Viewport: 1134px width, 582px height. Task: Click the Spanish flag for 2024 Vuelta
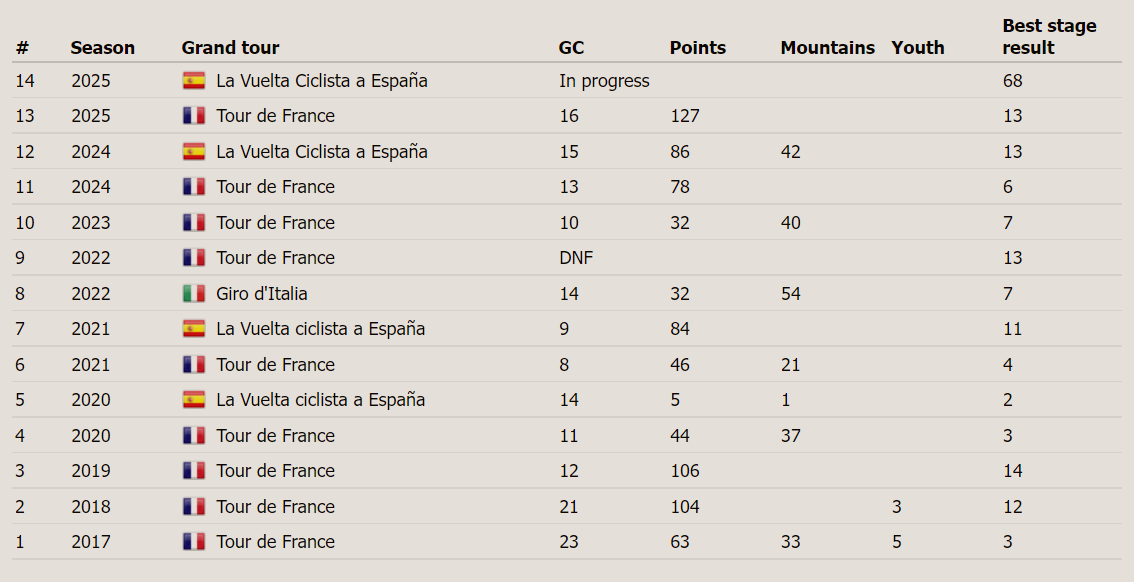coord(194,152)
